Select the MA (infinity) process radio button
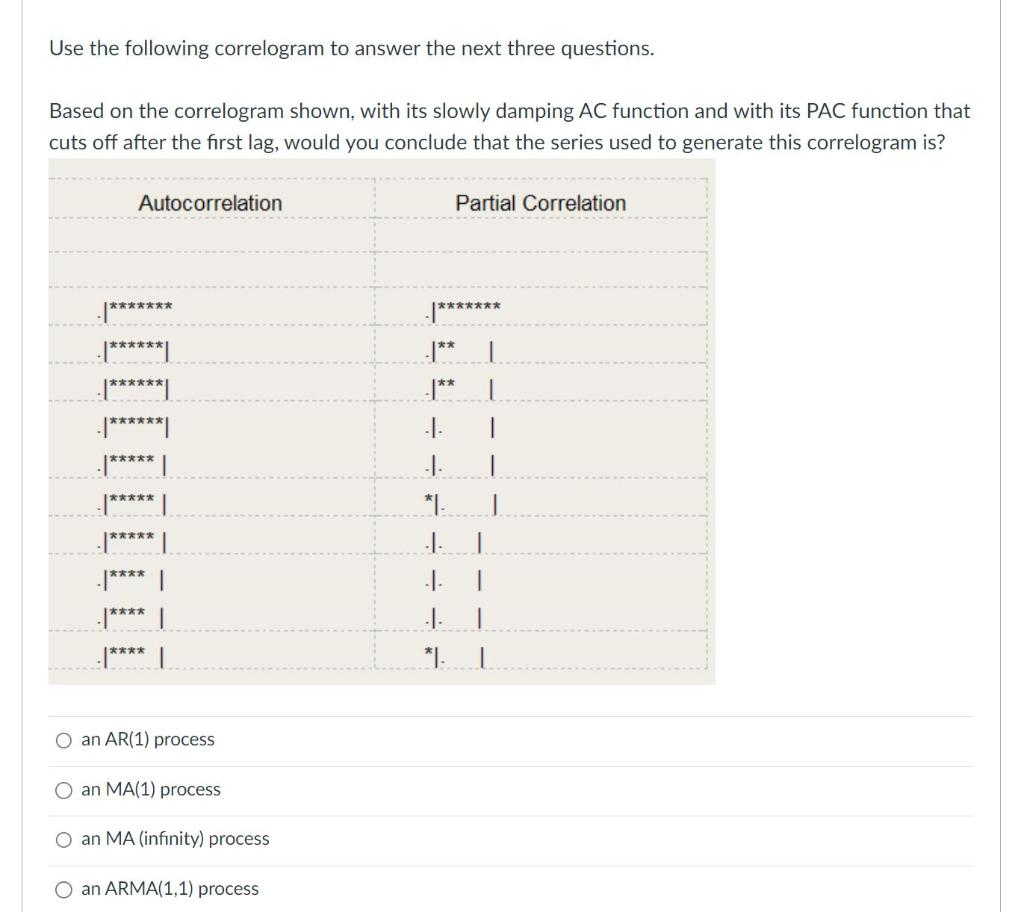The height and width of the screenshot is (912, 1024). click(x=62, y=840)
